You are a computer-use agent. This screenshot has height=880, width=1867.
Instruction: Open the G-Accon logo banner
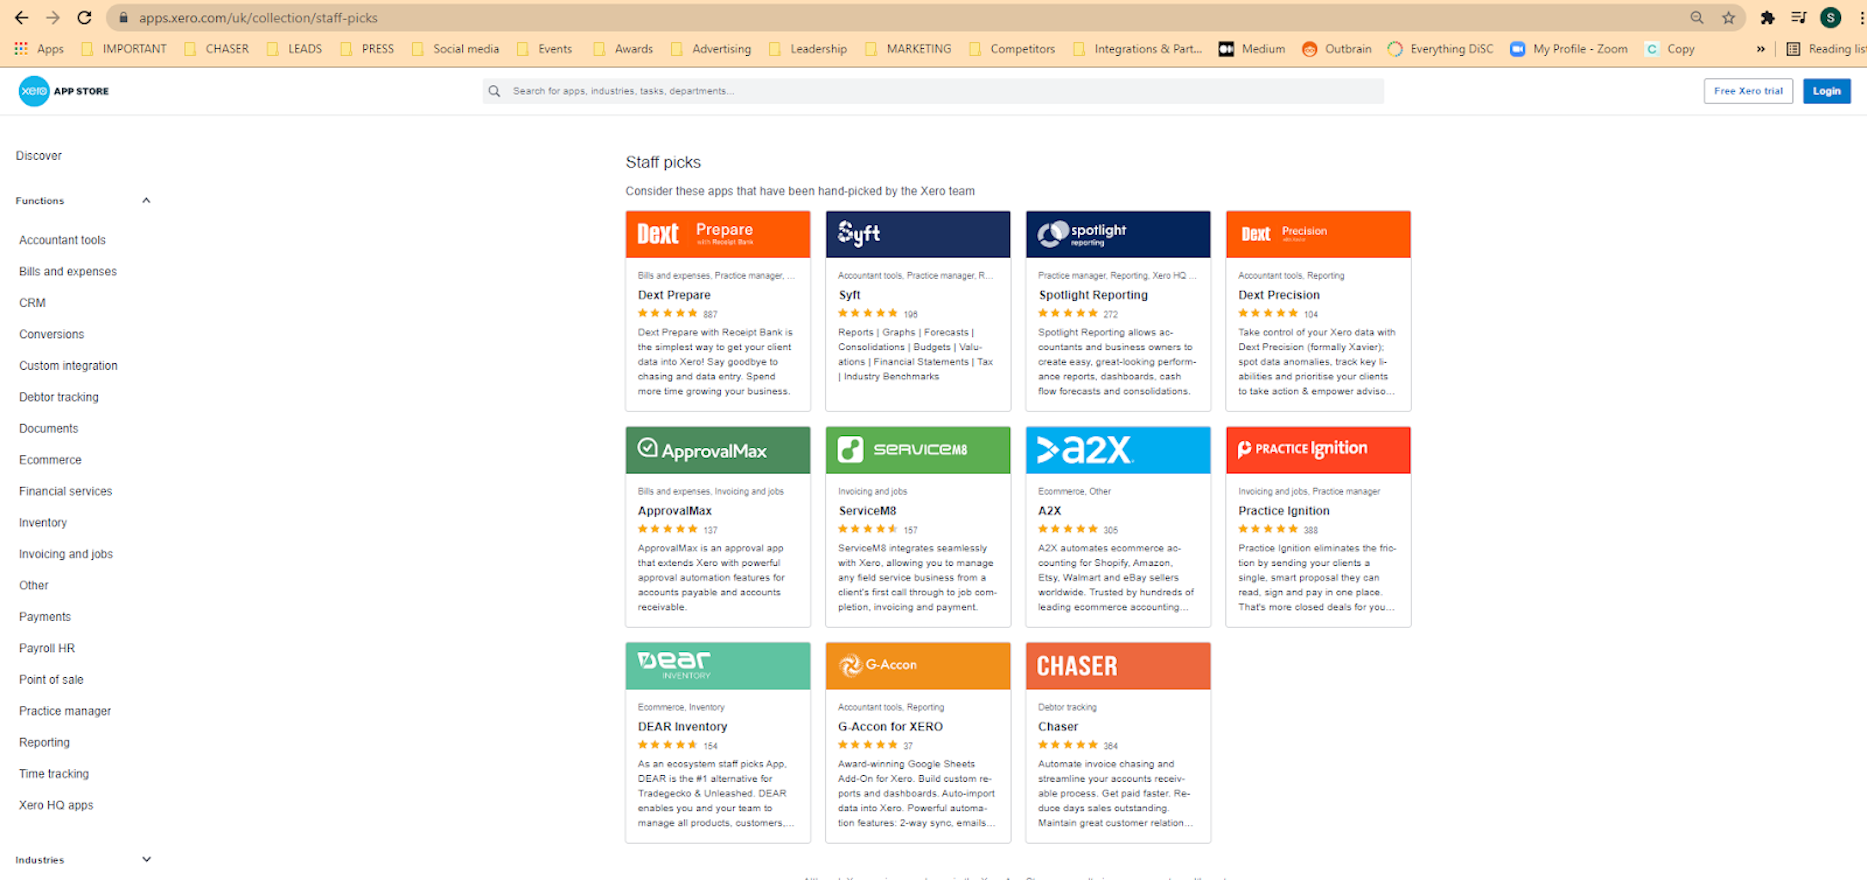pyautogui.click(x=918, y=666)
